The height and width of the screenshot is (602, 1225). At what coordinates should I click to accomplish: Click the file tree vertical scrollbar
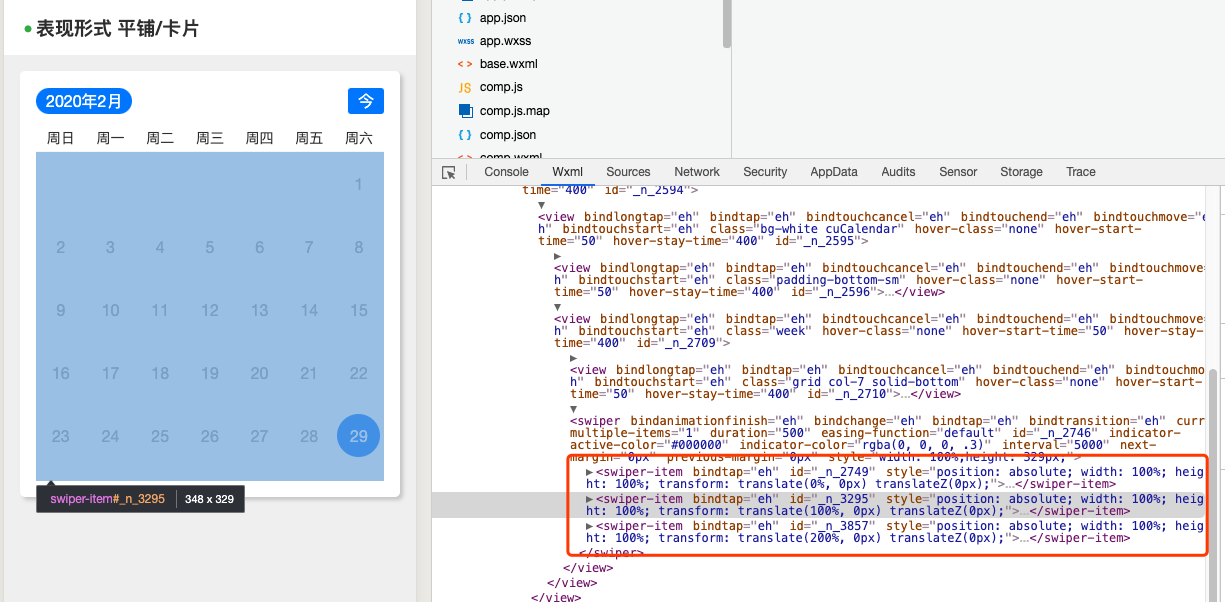[727, 24]
